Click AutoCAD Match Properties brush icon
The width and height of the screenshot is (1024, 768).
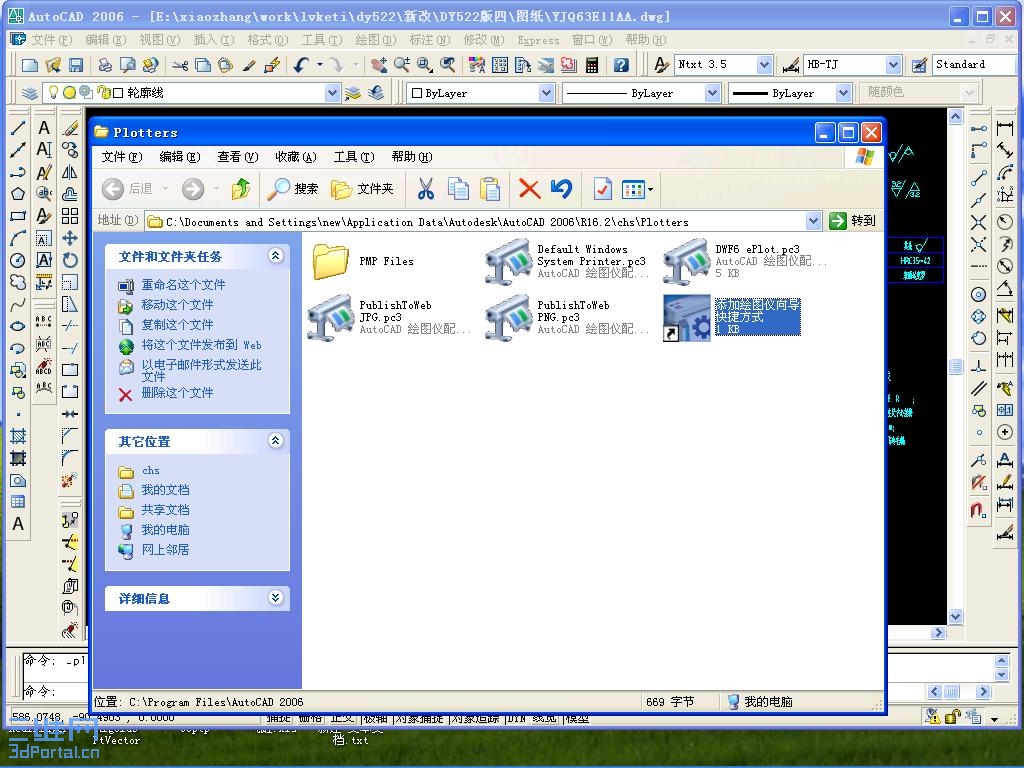pos(249,65)
